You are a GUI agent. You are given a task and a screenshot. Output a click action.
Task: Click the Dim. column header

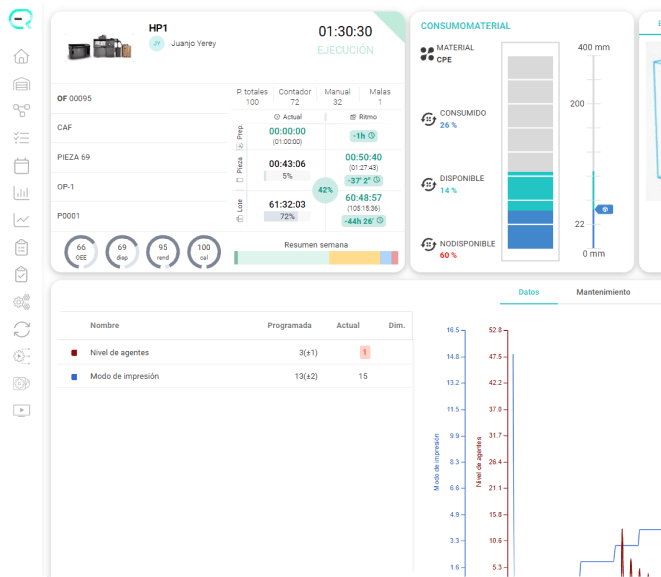tap(396, 325)
